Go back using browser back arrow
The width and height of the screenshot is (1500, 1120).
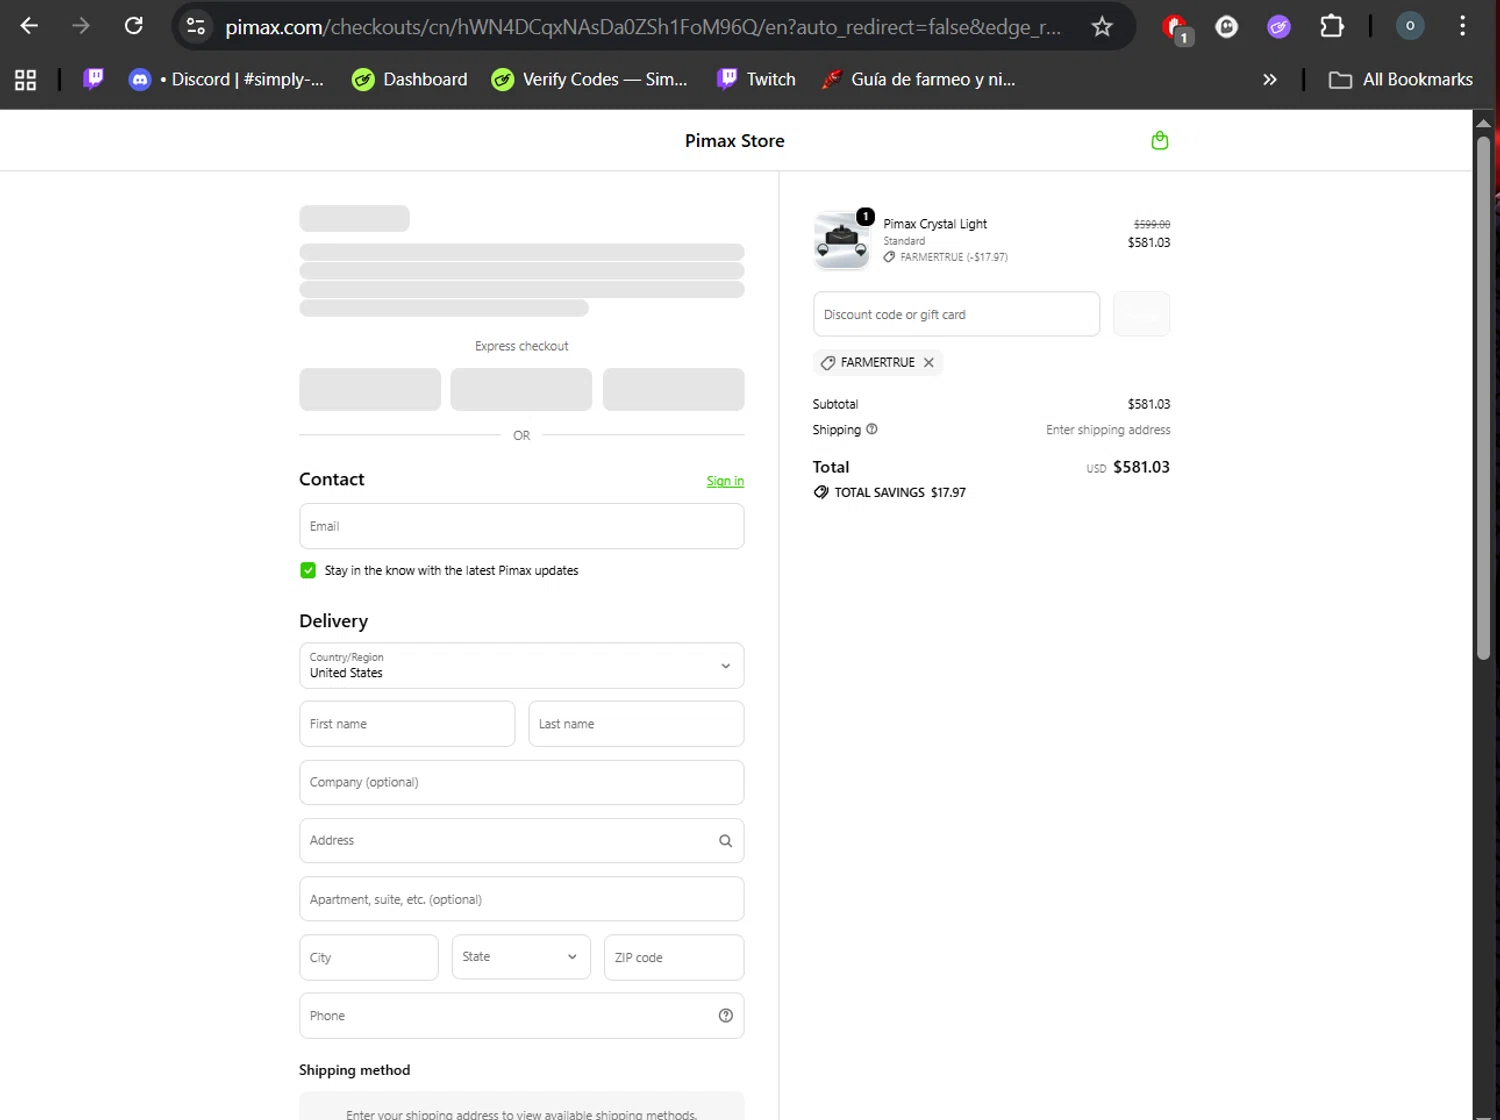pos(29,26)
